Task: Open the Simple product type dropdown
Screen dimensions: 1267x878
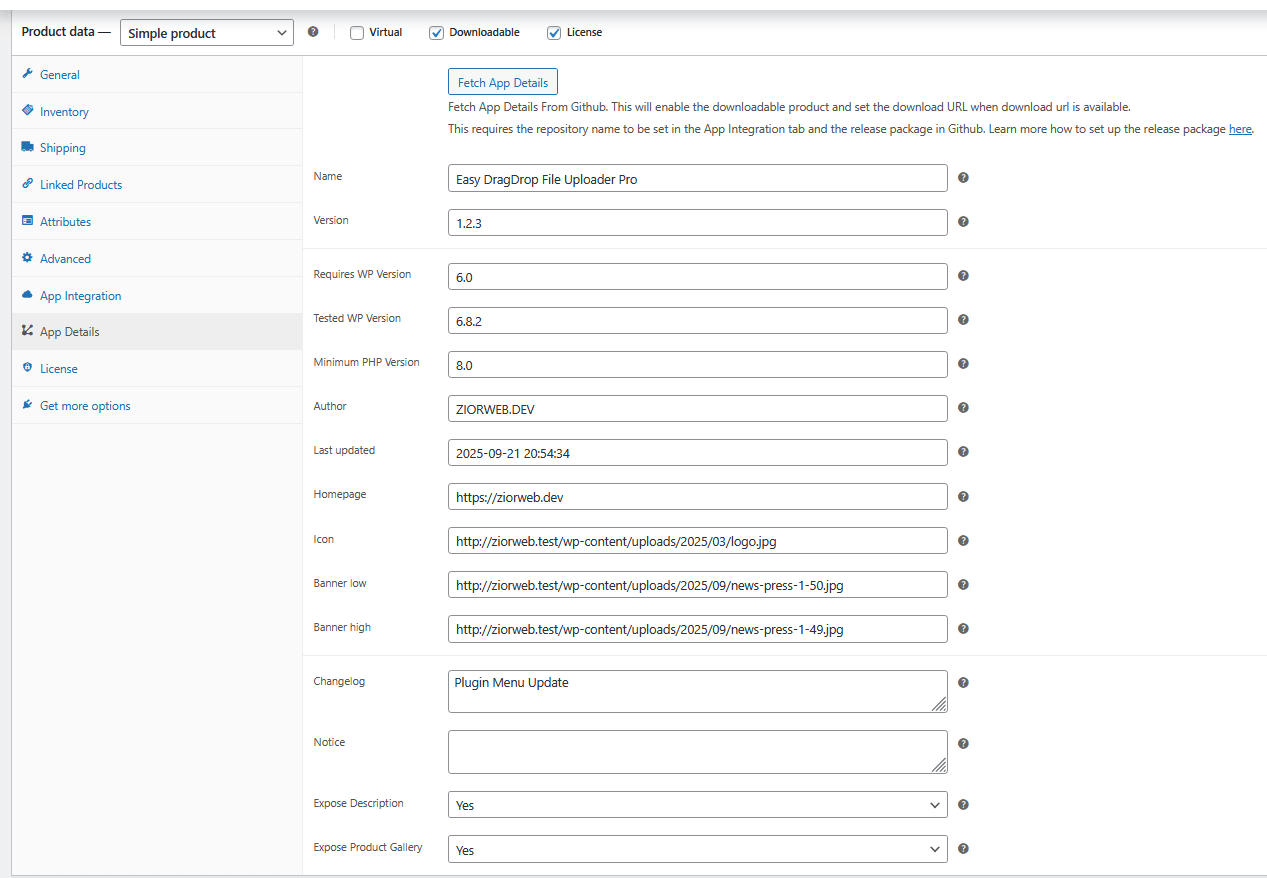Action: 207,33
